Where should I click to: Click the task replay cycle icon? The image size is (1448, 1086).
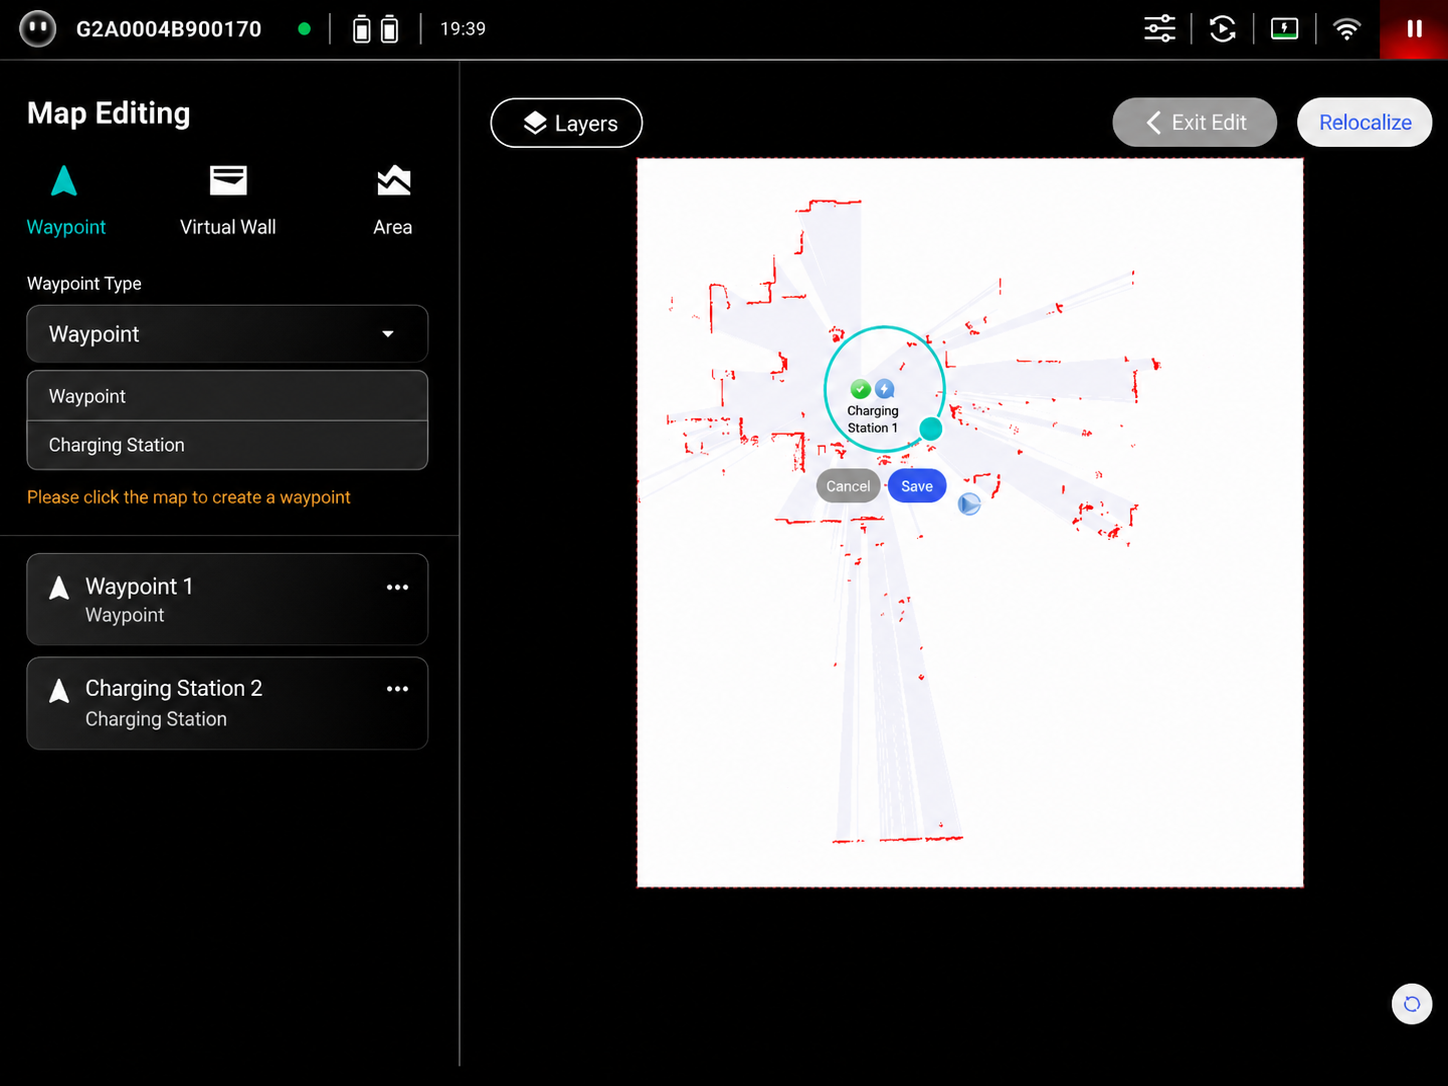(1222, 28)
